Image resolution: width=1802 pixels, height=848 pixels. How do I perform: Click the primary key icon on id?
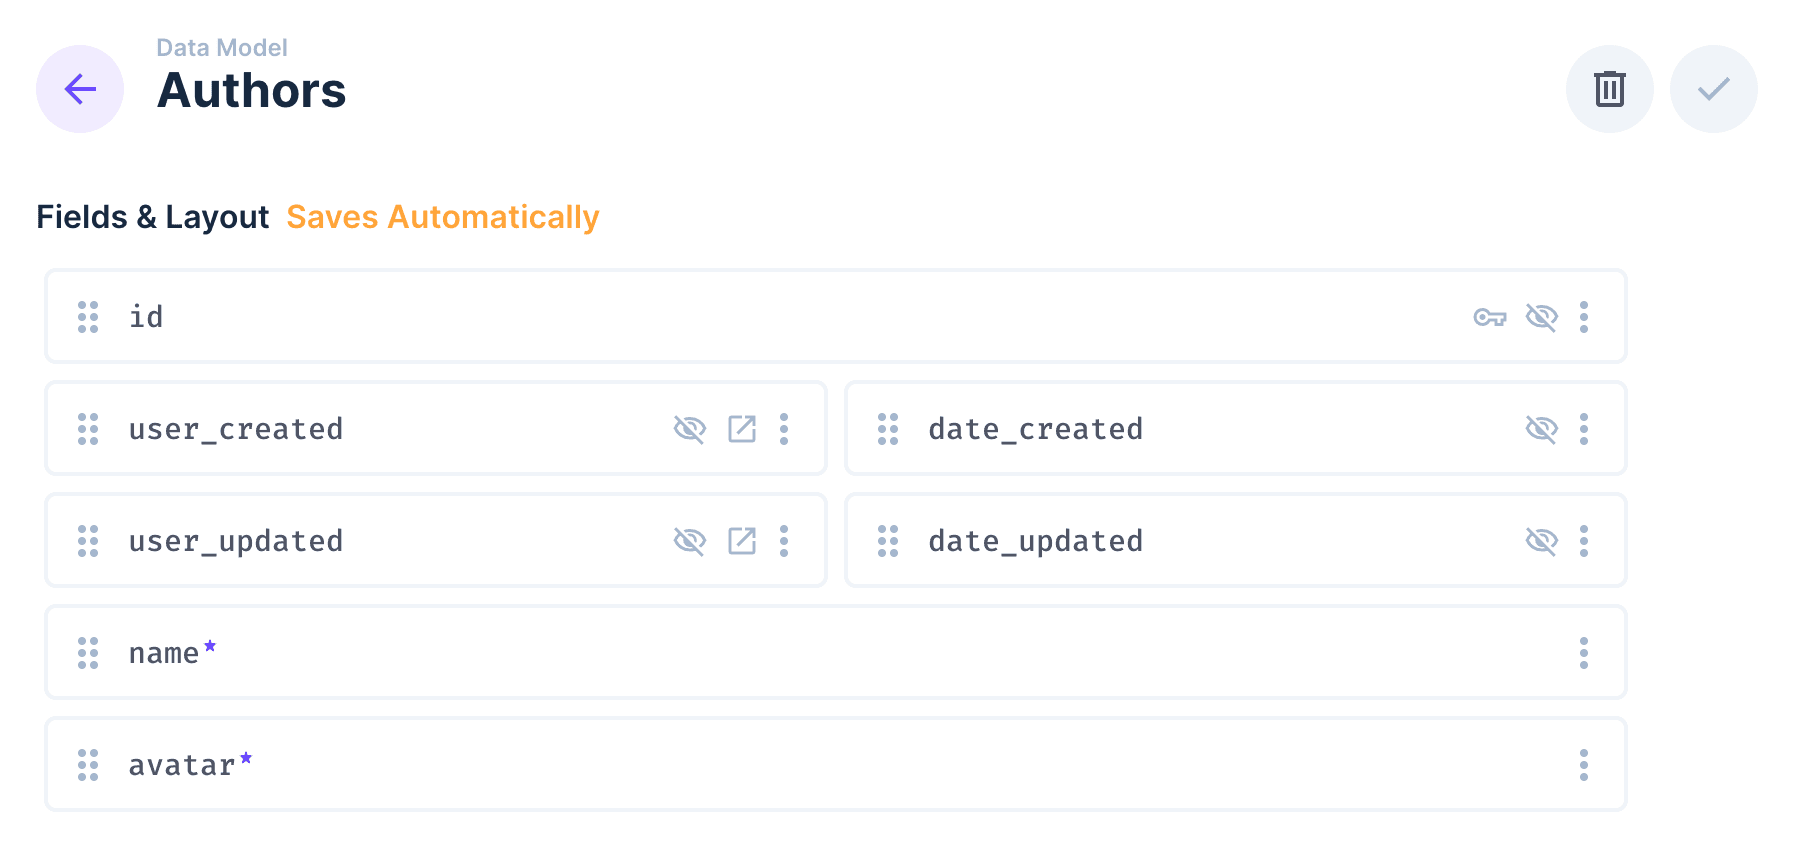1489,318
